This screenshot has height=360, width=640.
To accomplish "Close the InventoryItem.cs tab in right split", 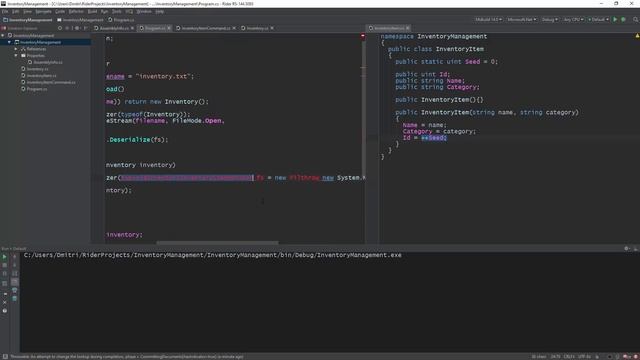I will [408, 28].
